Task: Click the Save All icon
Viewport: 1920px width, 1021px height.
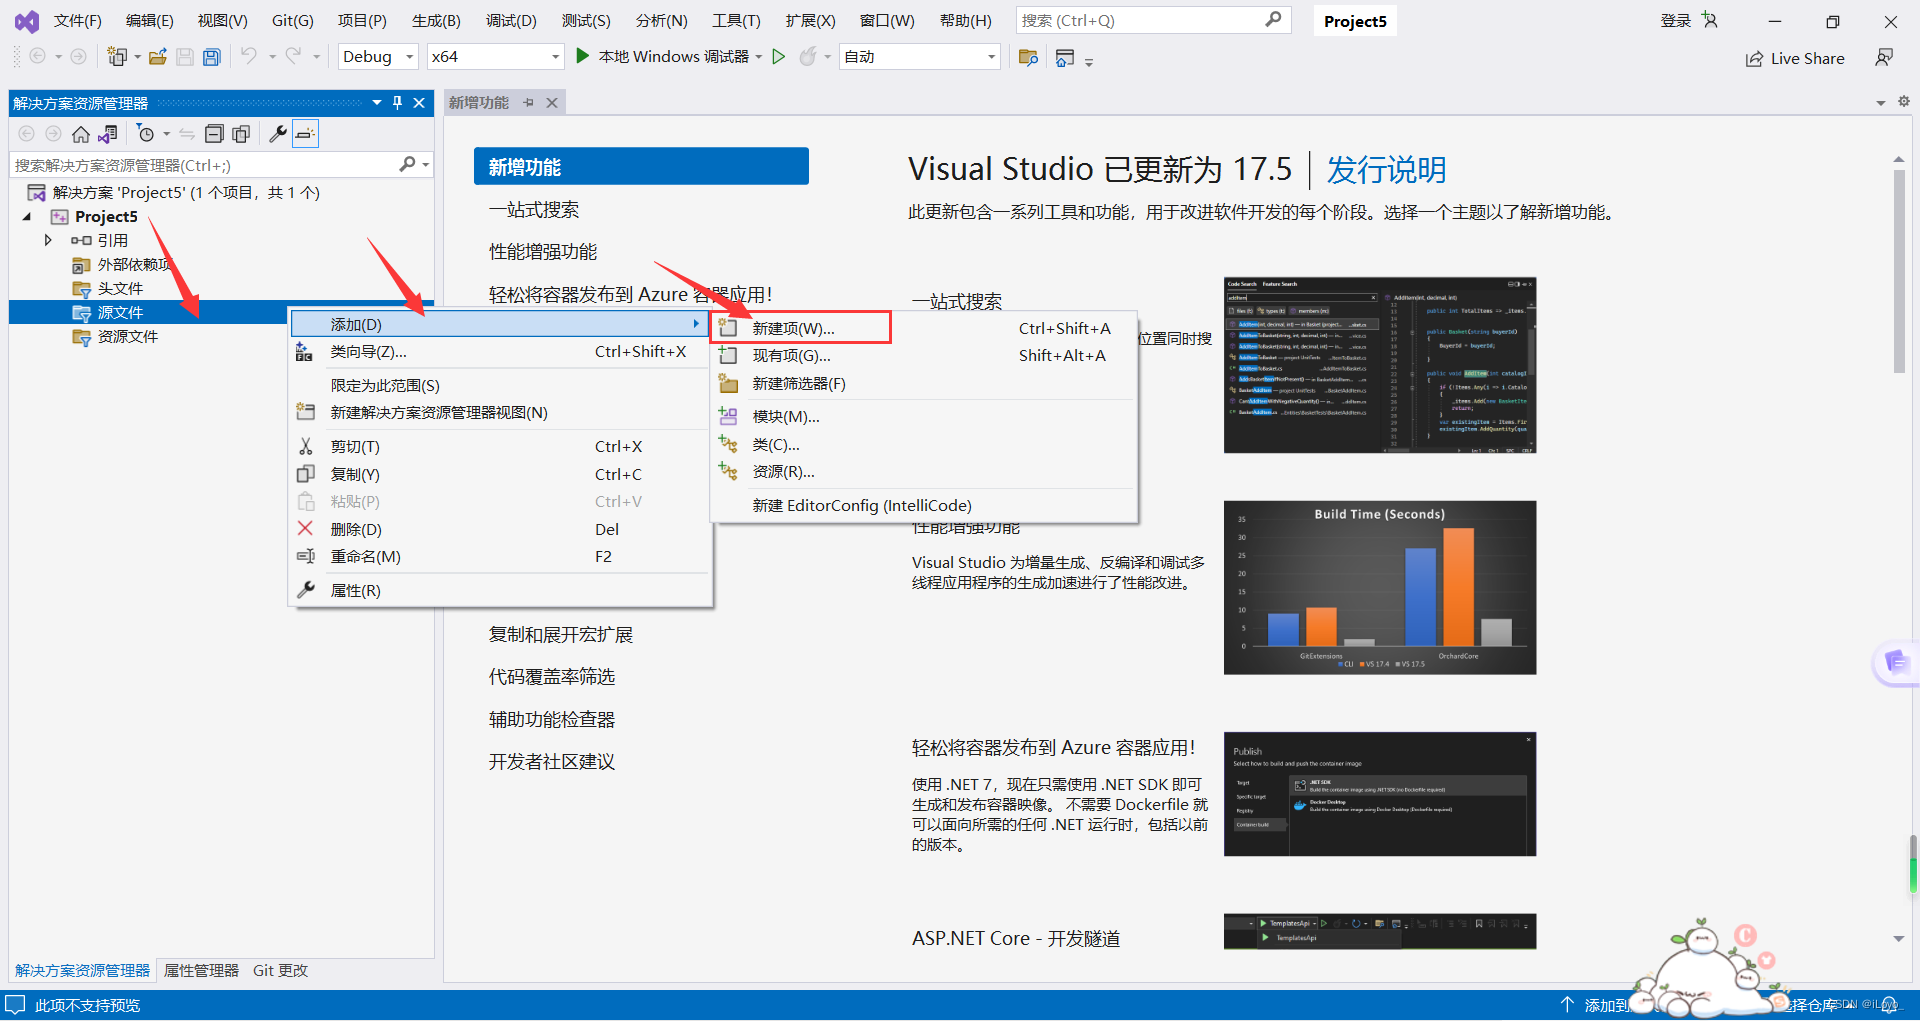Action: (x=211, y=57)
